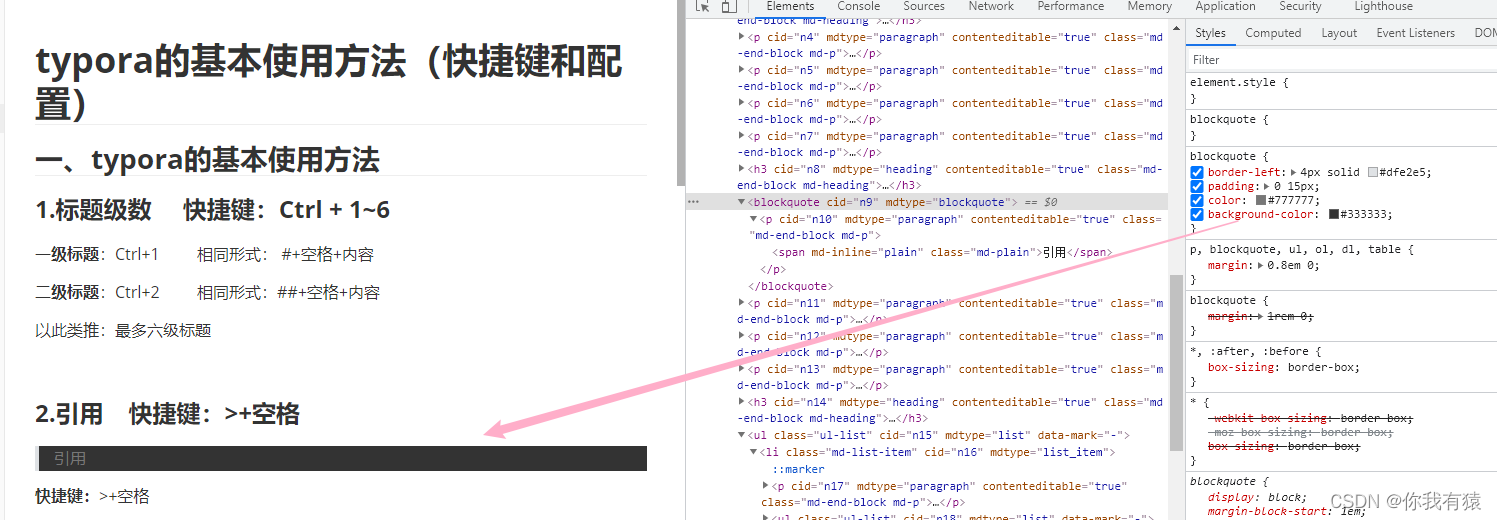
Task: Select the Styles sidebar tab
Action: (1210, 33)
